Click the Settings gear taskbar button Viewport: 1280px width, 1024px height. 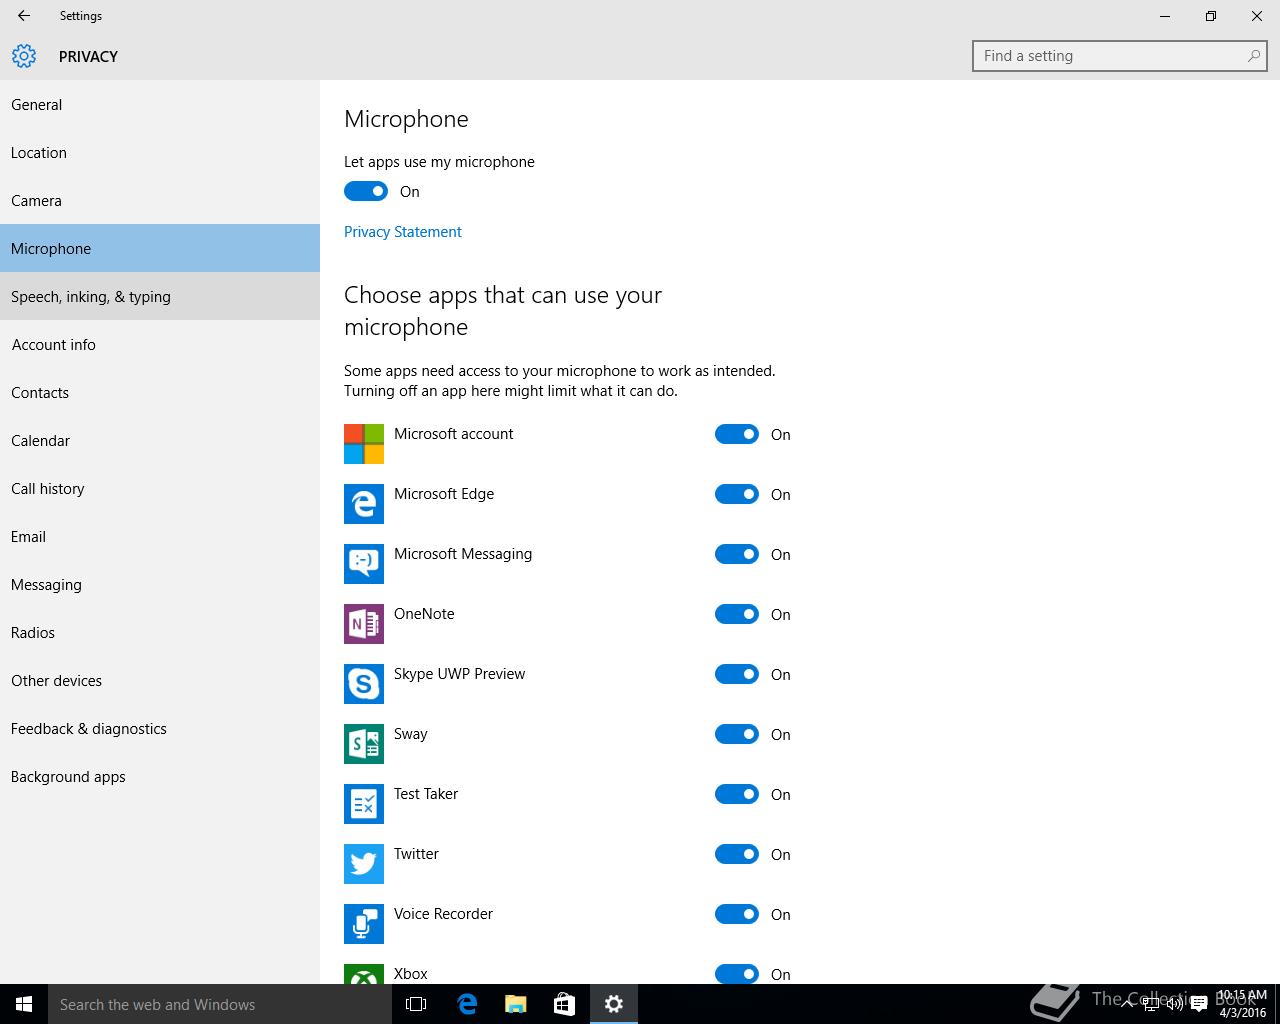tap(614, 1004)
